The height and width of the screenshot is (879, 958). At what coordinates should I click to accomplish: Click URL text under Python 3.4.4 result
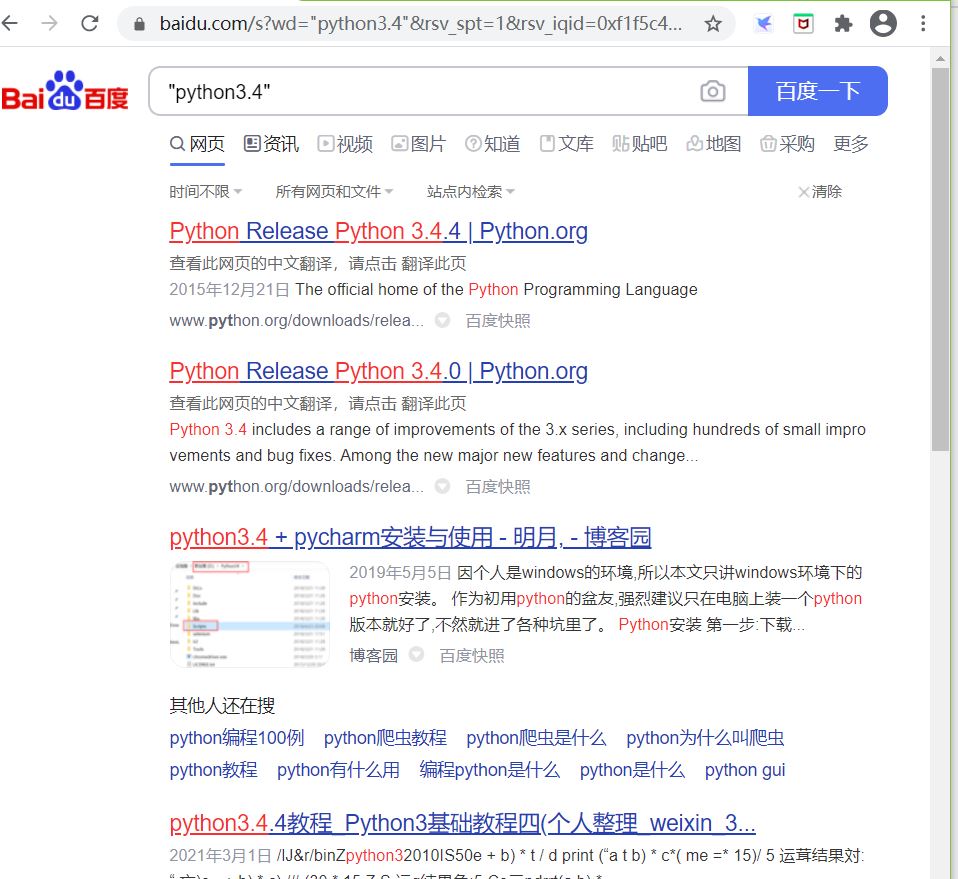[x=296, y=321]
